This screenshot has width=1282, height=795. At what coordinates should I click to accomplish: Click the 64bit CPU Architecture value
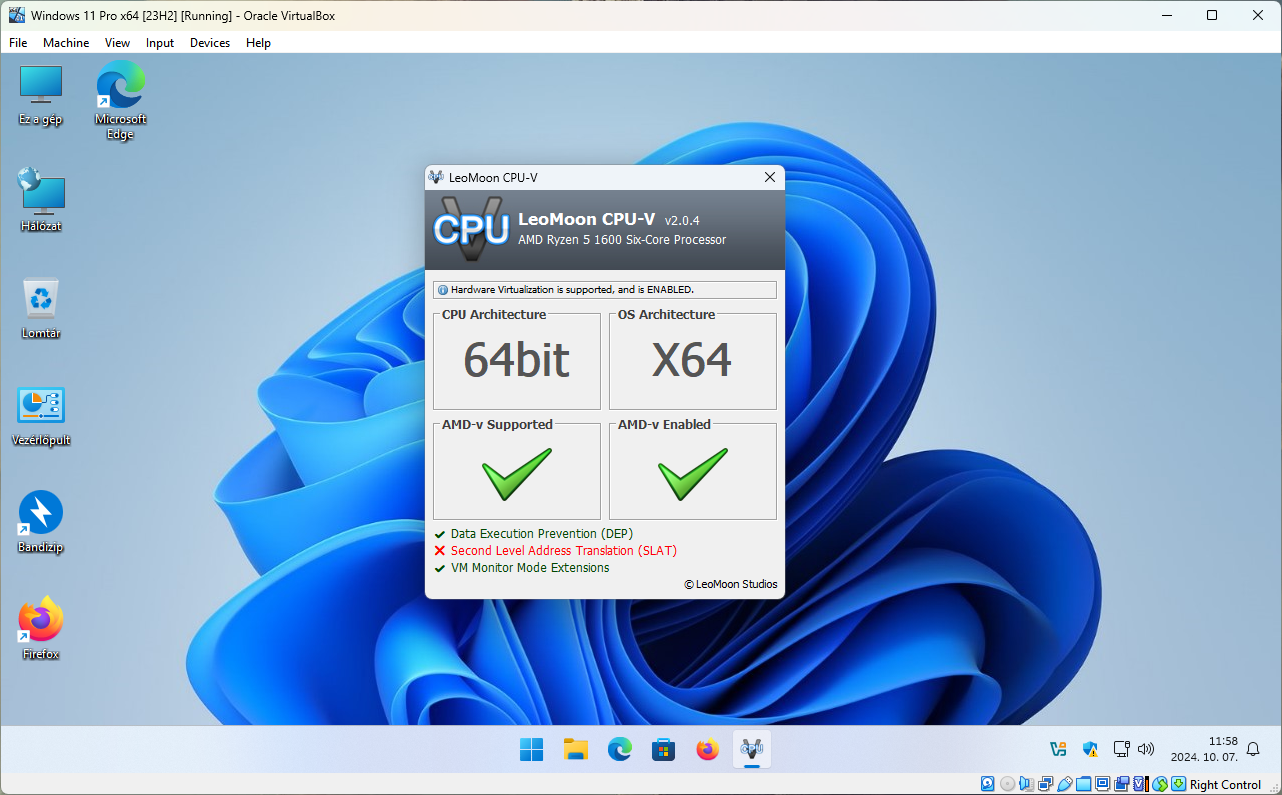pyautogui.click(x=517, y=360)
